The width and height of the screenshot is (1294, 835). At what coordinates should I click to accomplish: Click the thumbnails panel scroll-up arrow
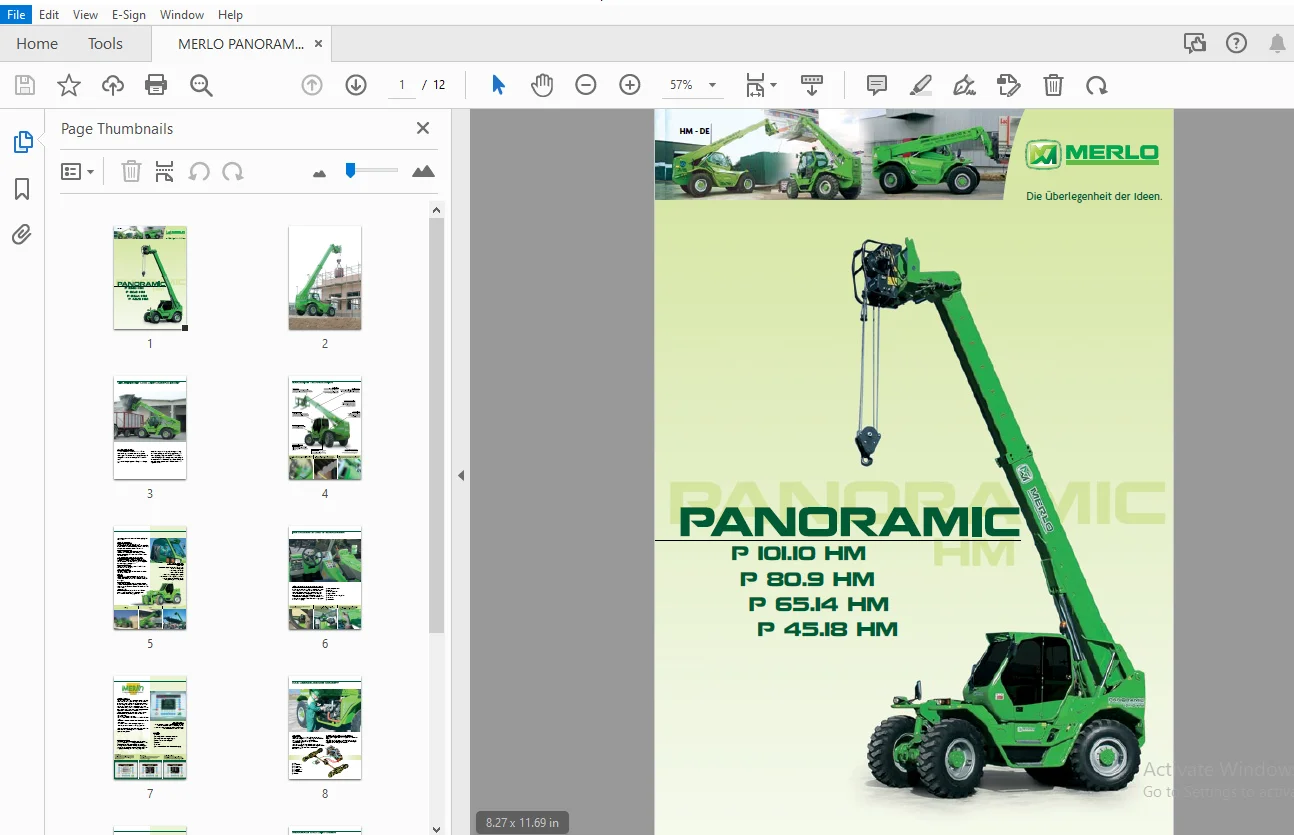436,210
